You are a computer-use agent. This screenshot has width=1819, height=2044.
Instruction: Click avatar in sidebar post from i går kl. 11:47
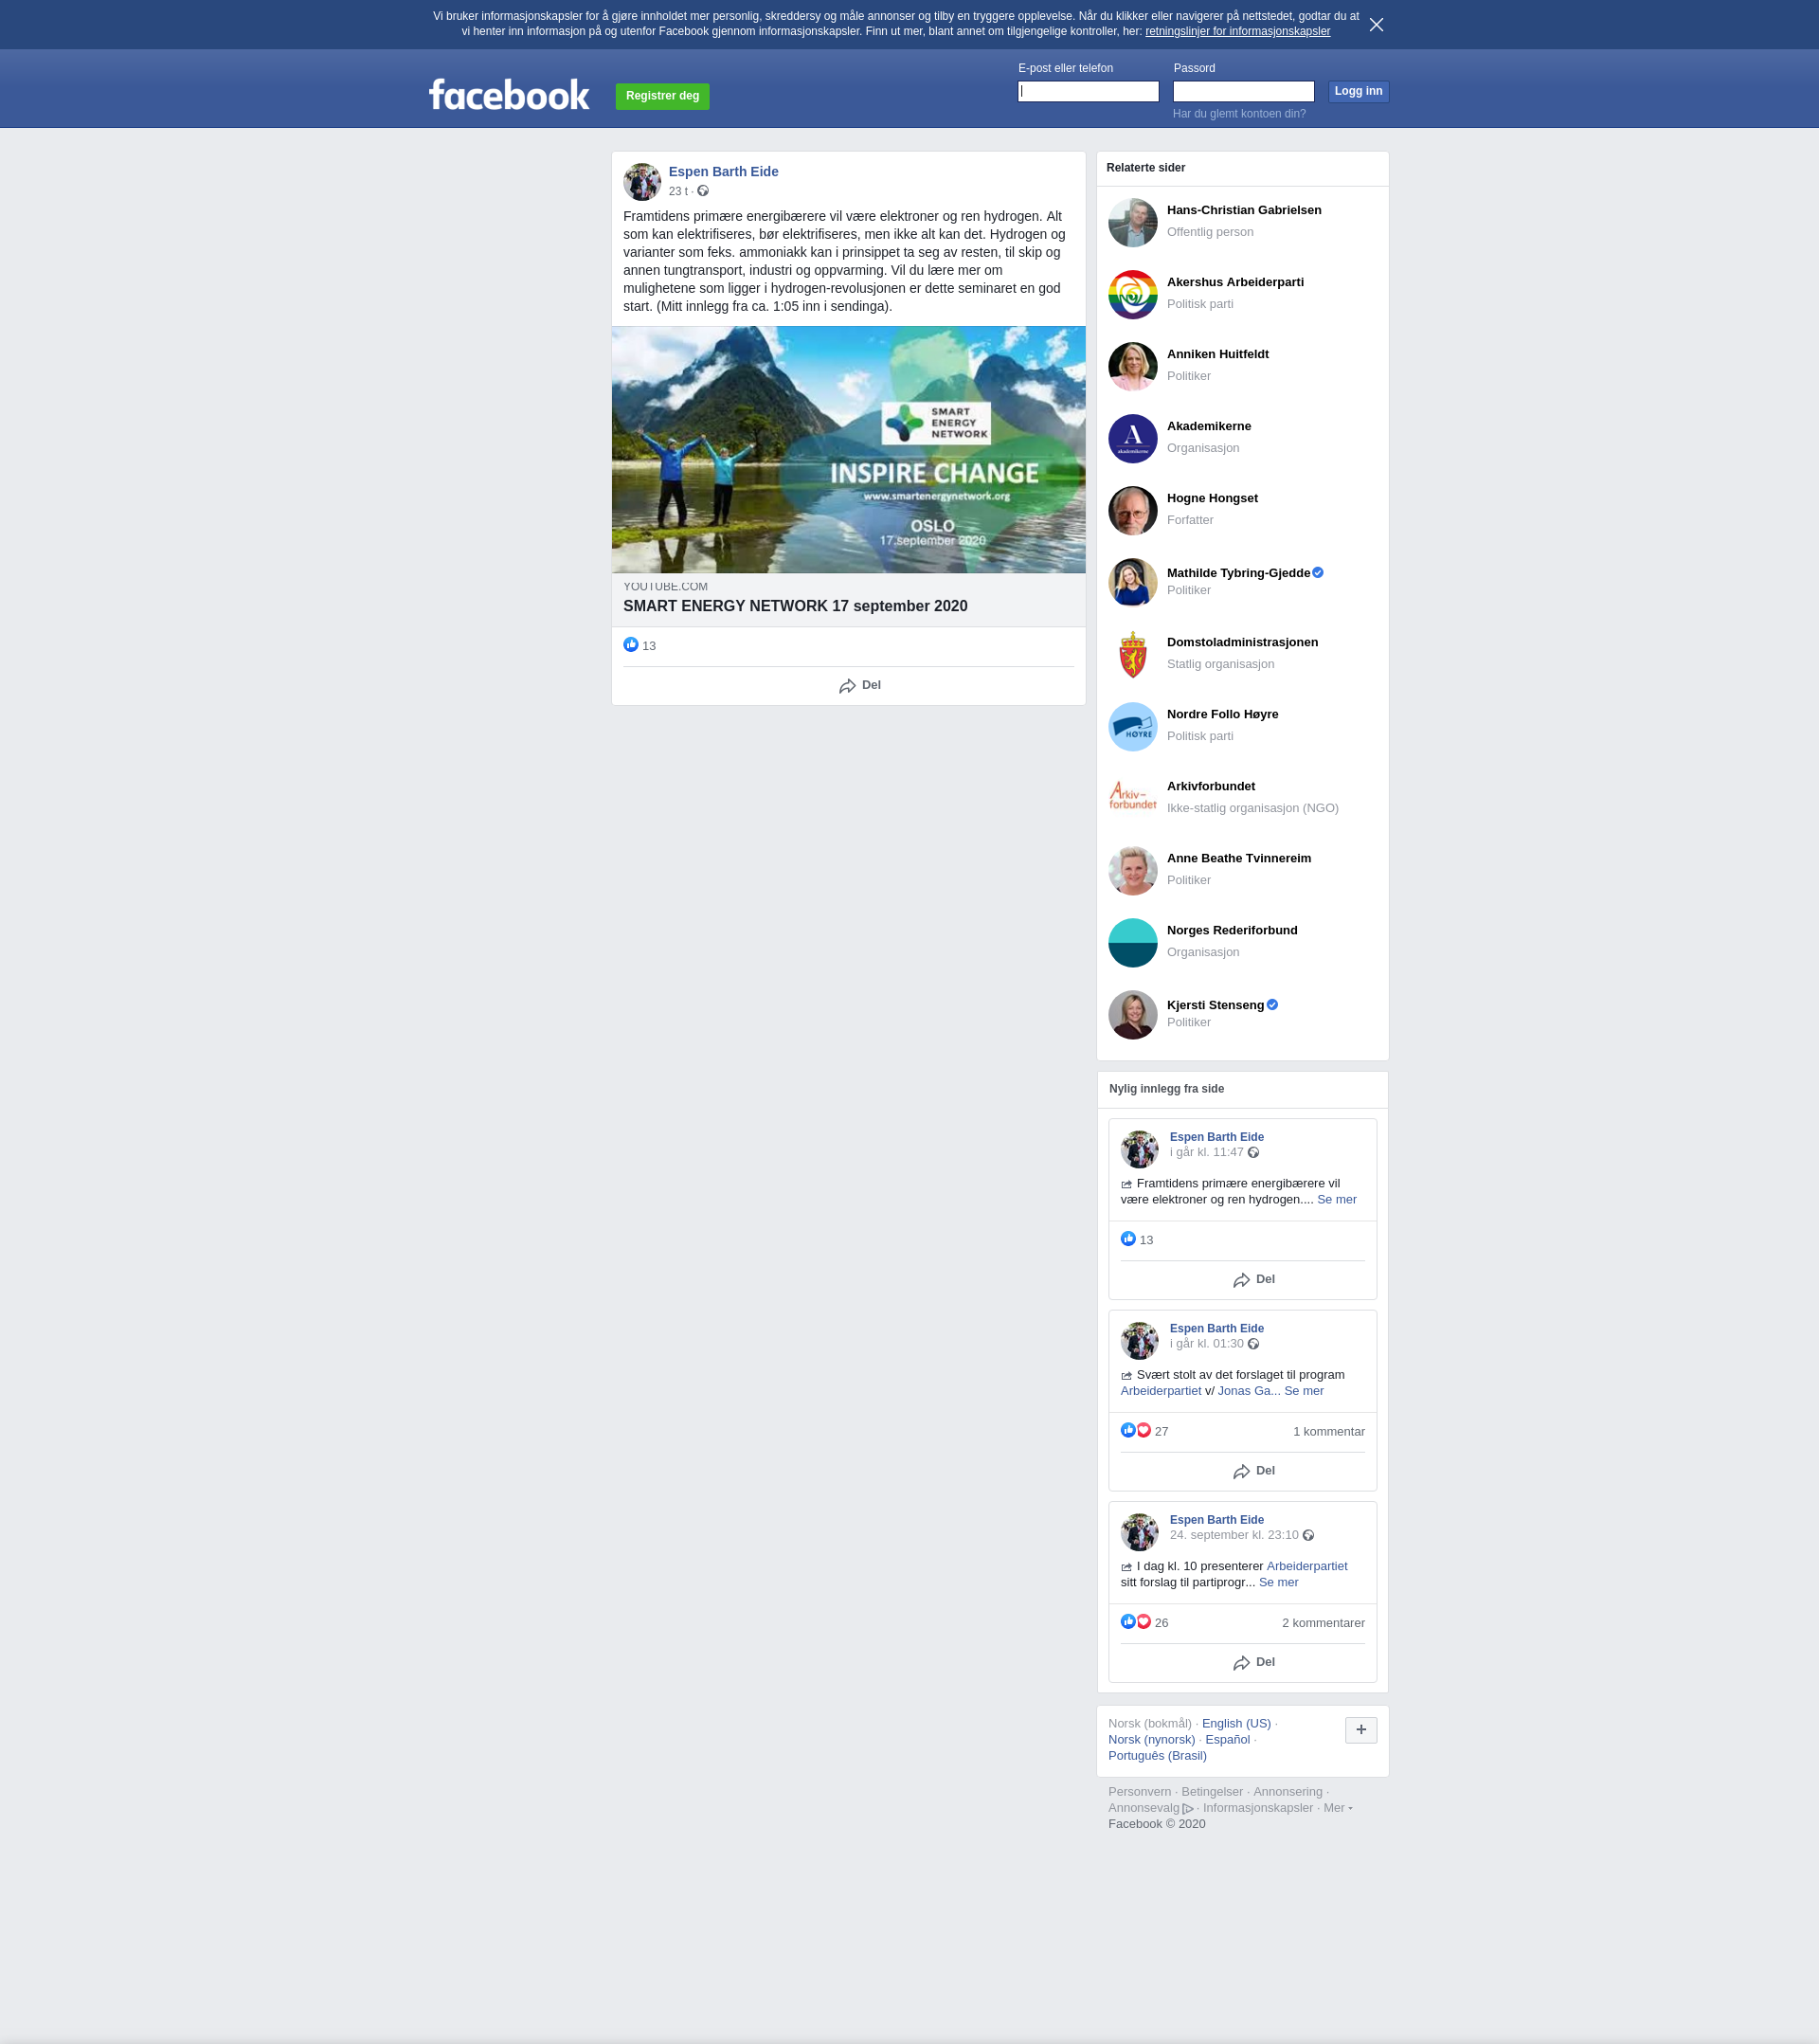(x=1139, y=1149)
